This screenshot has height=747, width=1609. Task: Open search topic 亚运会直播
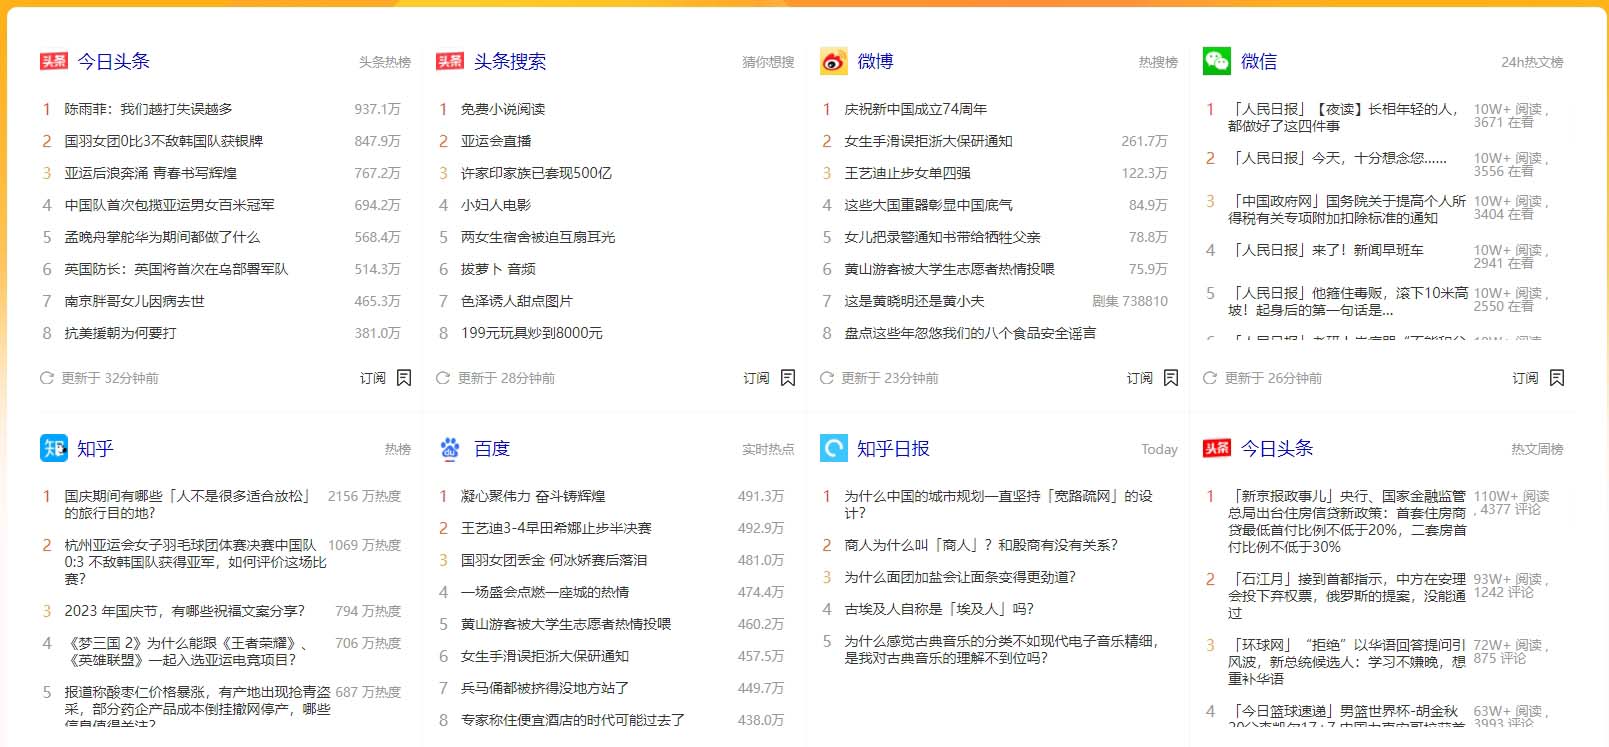pos(496,141)
